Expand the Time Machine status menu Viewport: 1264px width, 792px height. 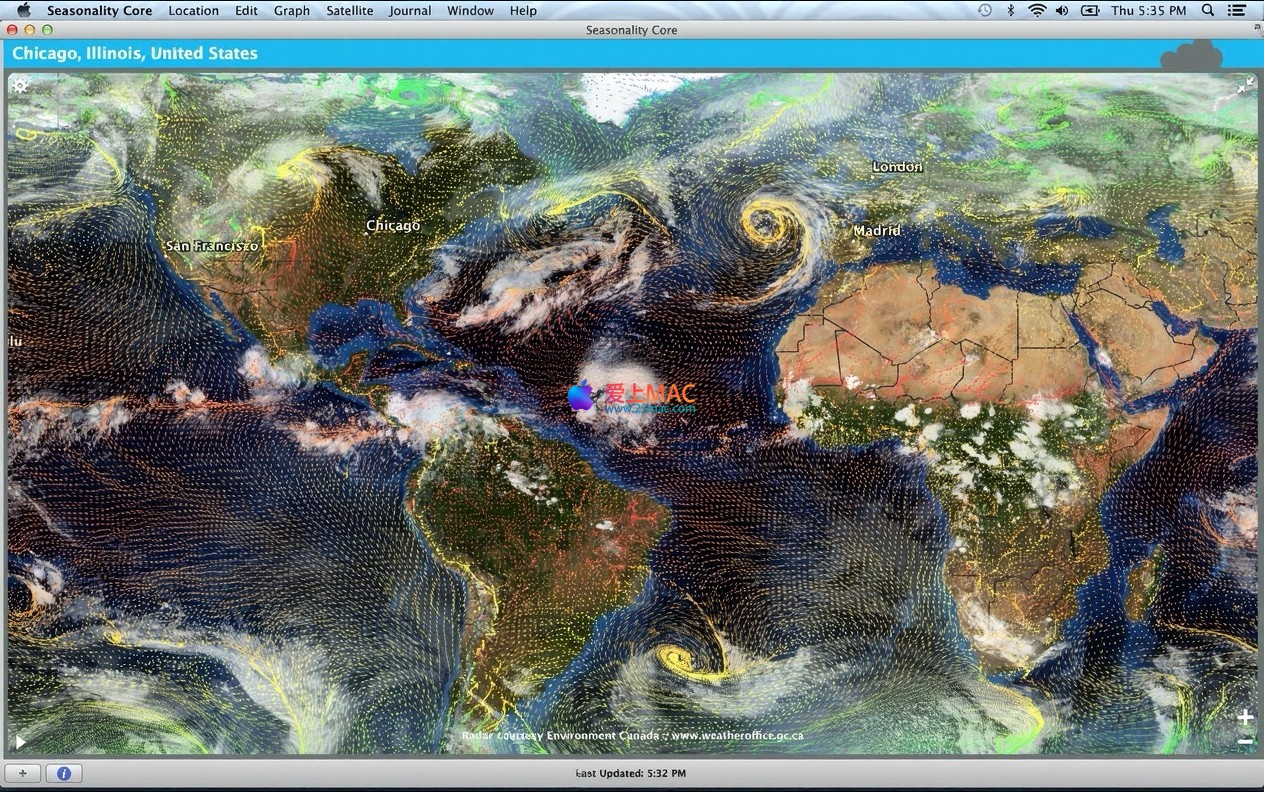985,10
